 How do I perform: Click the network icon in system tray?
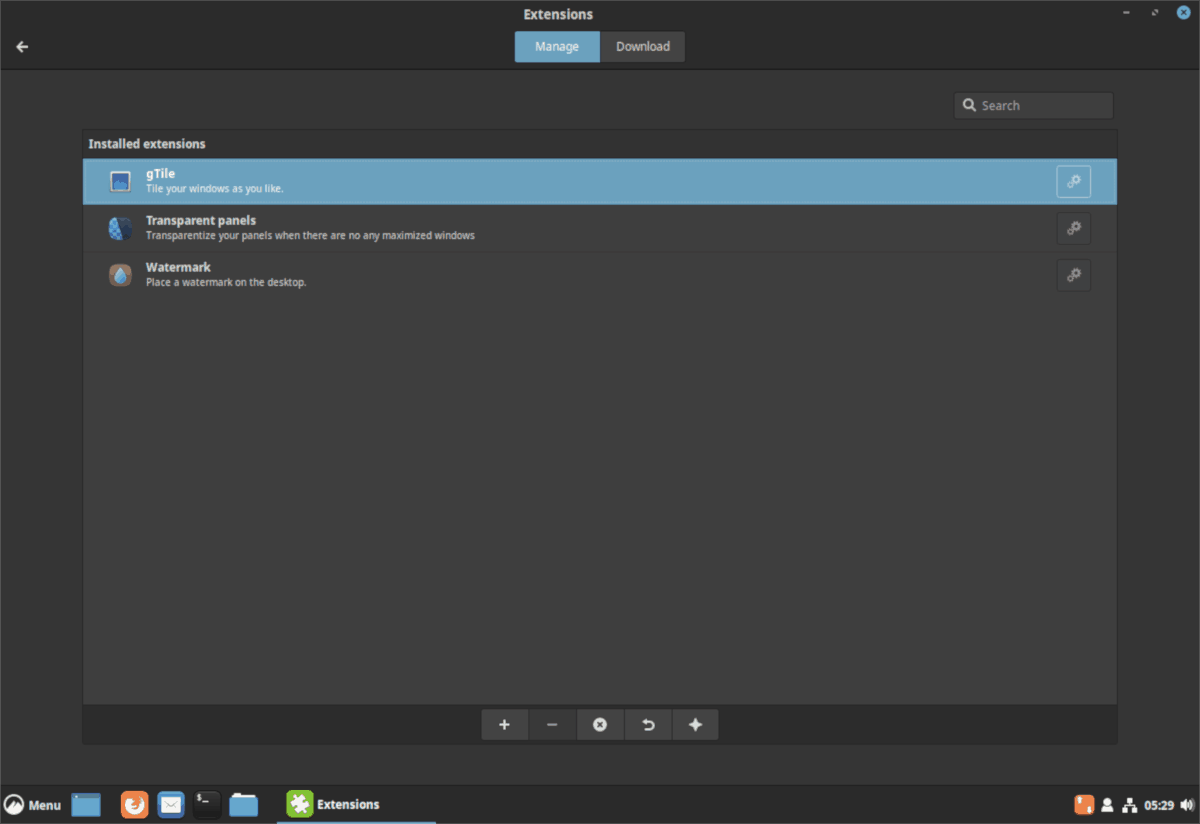pyautogui.click(x=1130, y=804)
